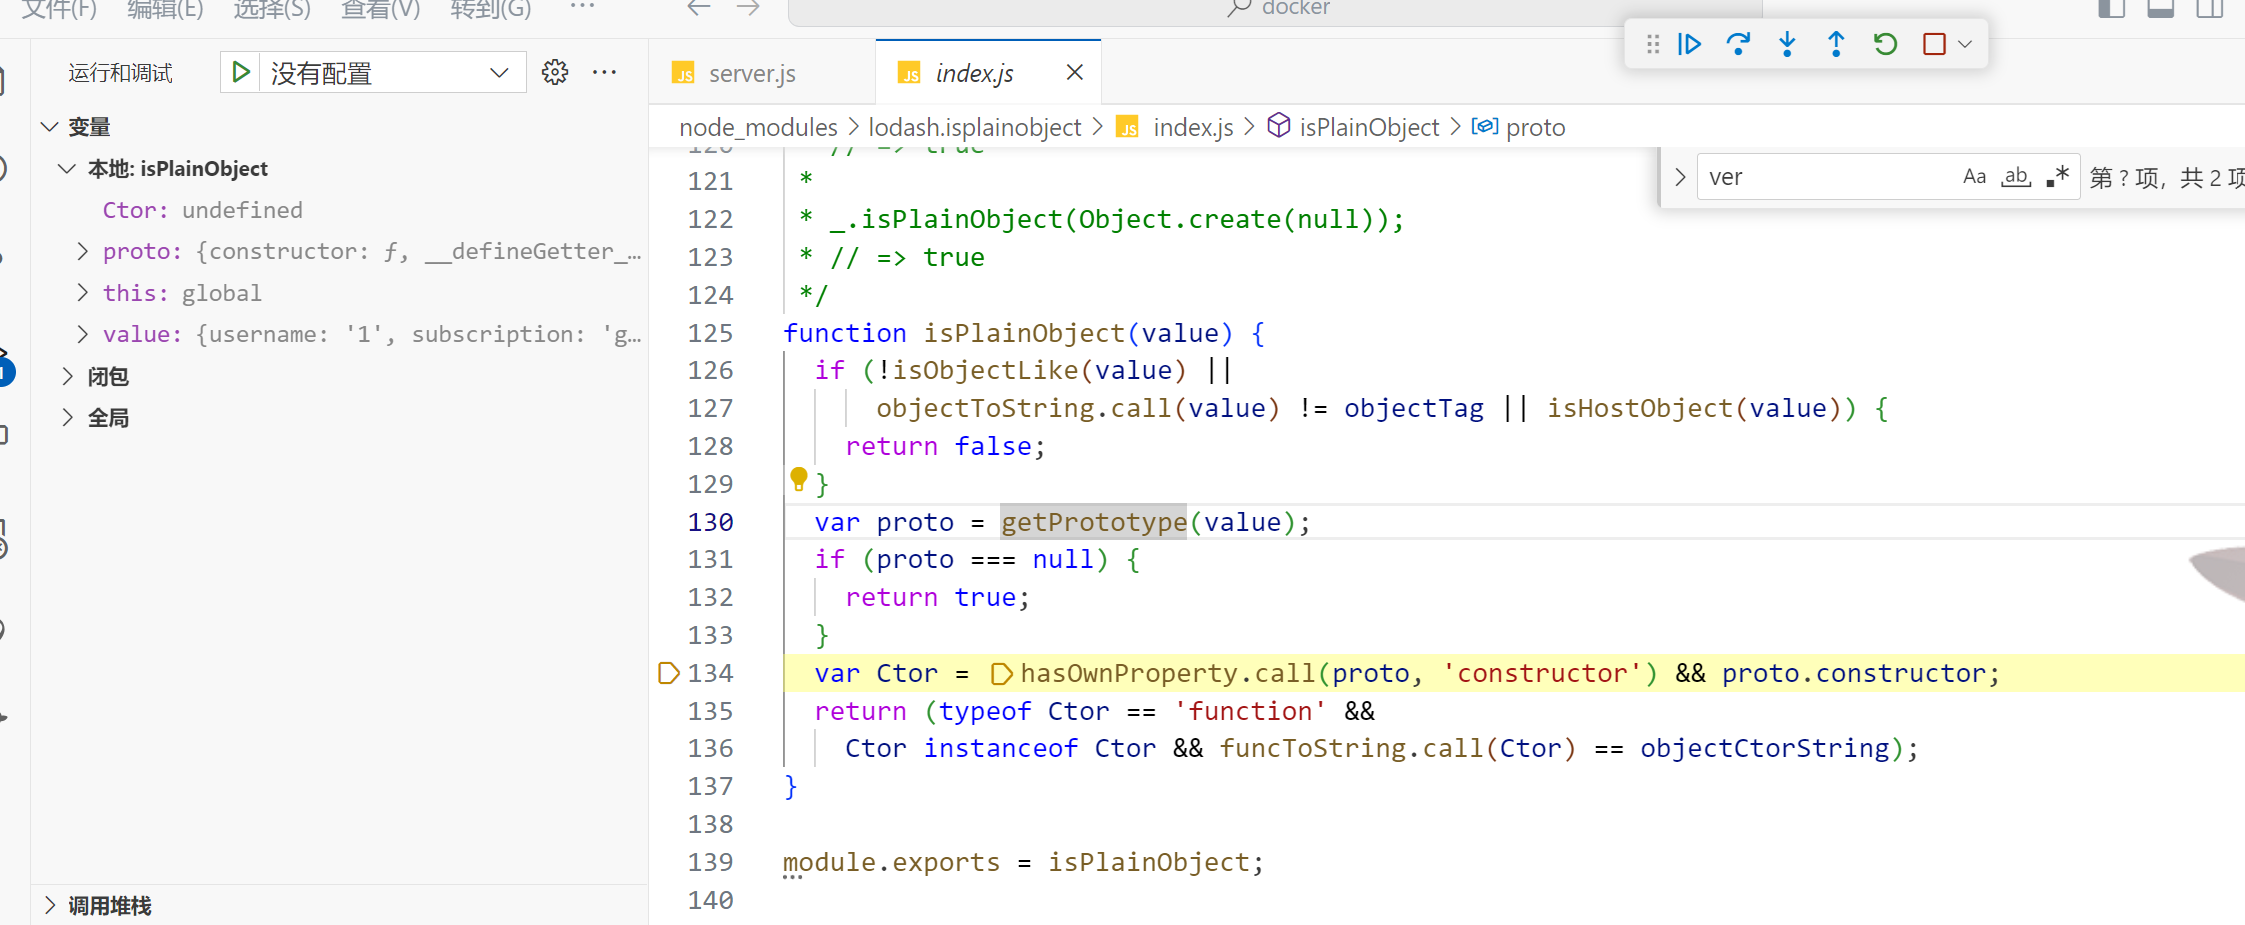The height and width of the screenshot is (925, 2245).
Task: Click the 运行和调试 view title
Action: pyautogui.click(x=120, y=73)
